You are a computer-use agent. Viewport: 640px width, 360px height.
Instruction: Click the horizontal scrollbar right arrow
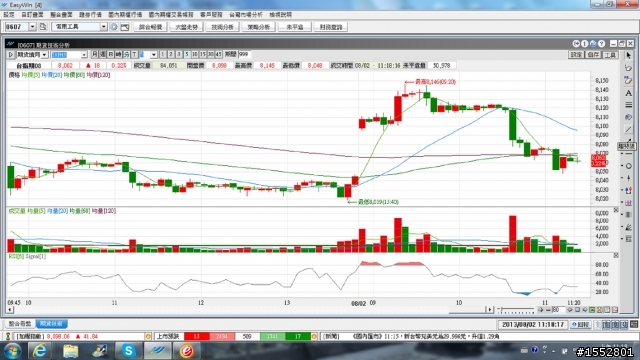(x=490, y=310)
